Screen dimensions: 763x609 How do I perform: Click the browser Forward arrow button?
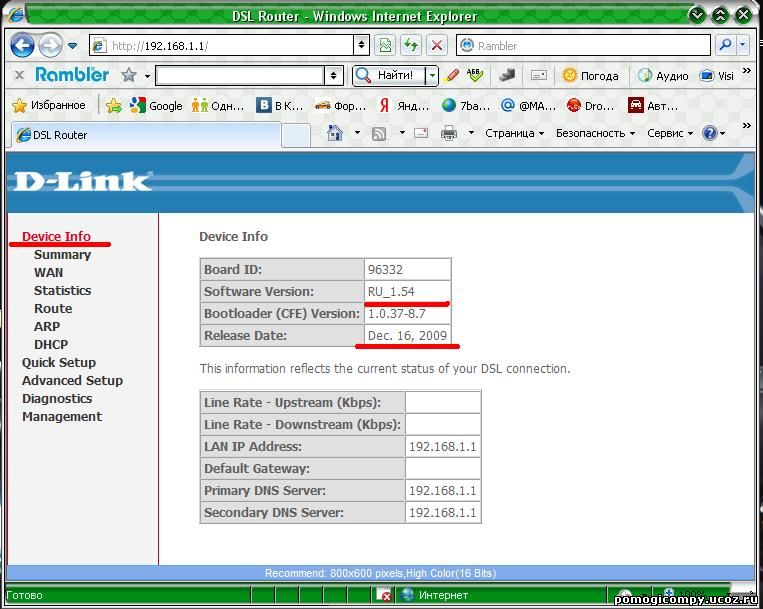pyautogui.click(x=51, y=46)
